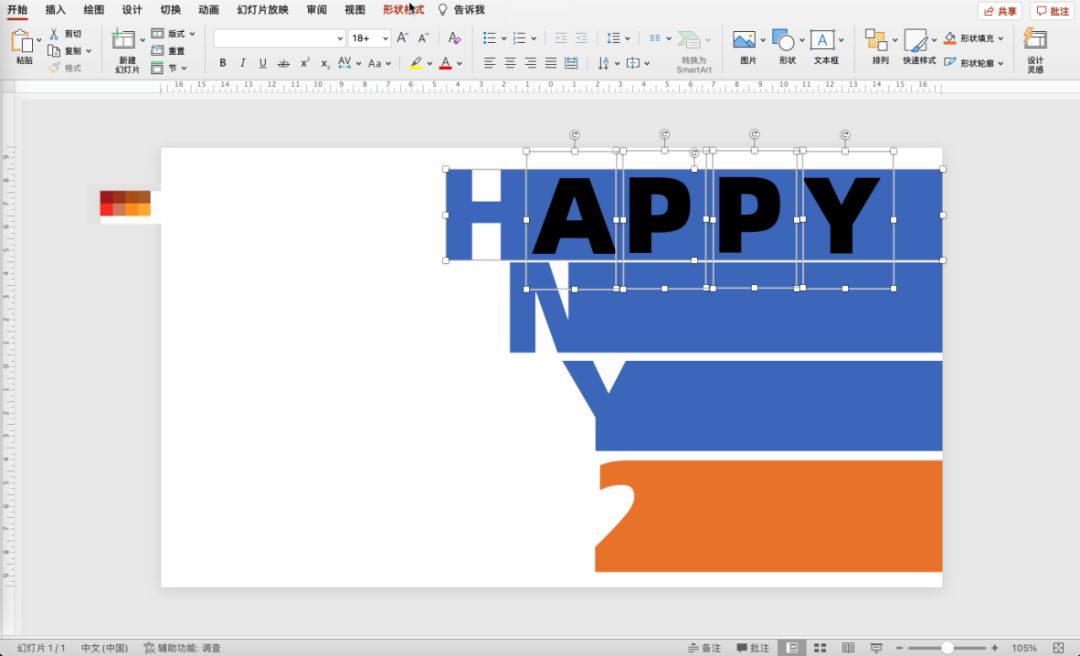Toggle underline formatting

263,63
